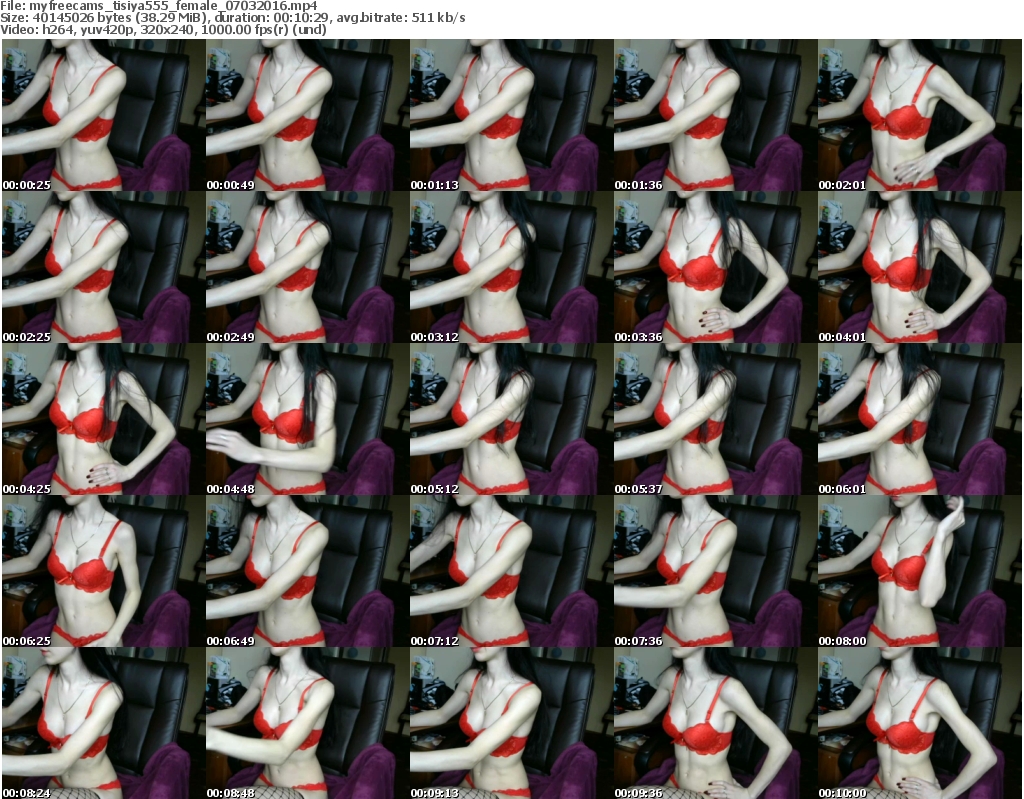Viewport: 1024px width, 799px height.
Task: Open the frame at 00:04:48
Action: (x=308, y=419)
